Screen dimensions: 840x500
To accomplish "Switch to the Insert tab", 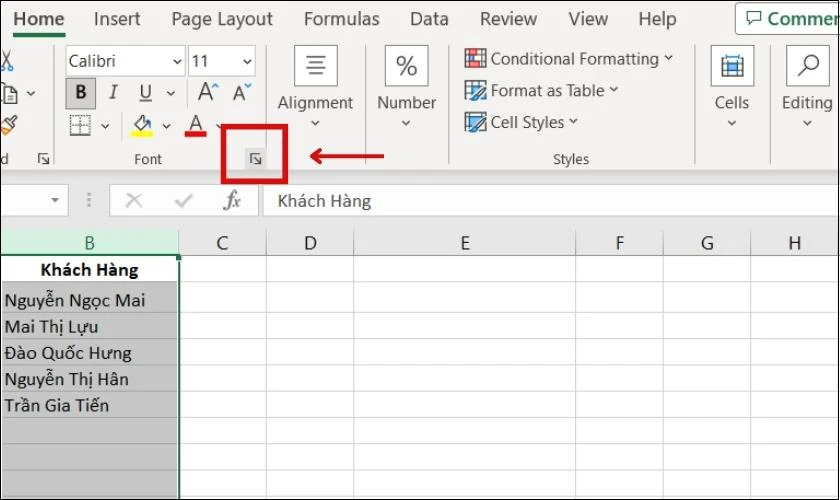I will (117, 19).
